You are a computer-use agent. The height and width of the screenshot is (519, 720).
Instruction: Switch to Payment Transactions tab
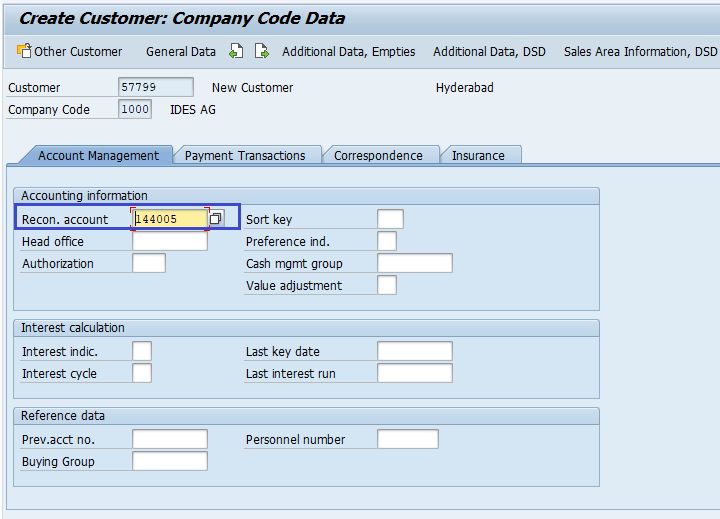[x=245, y=155]
